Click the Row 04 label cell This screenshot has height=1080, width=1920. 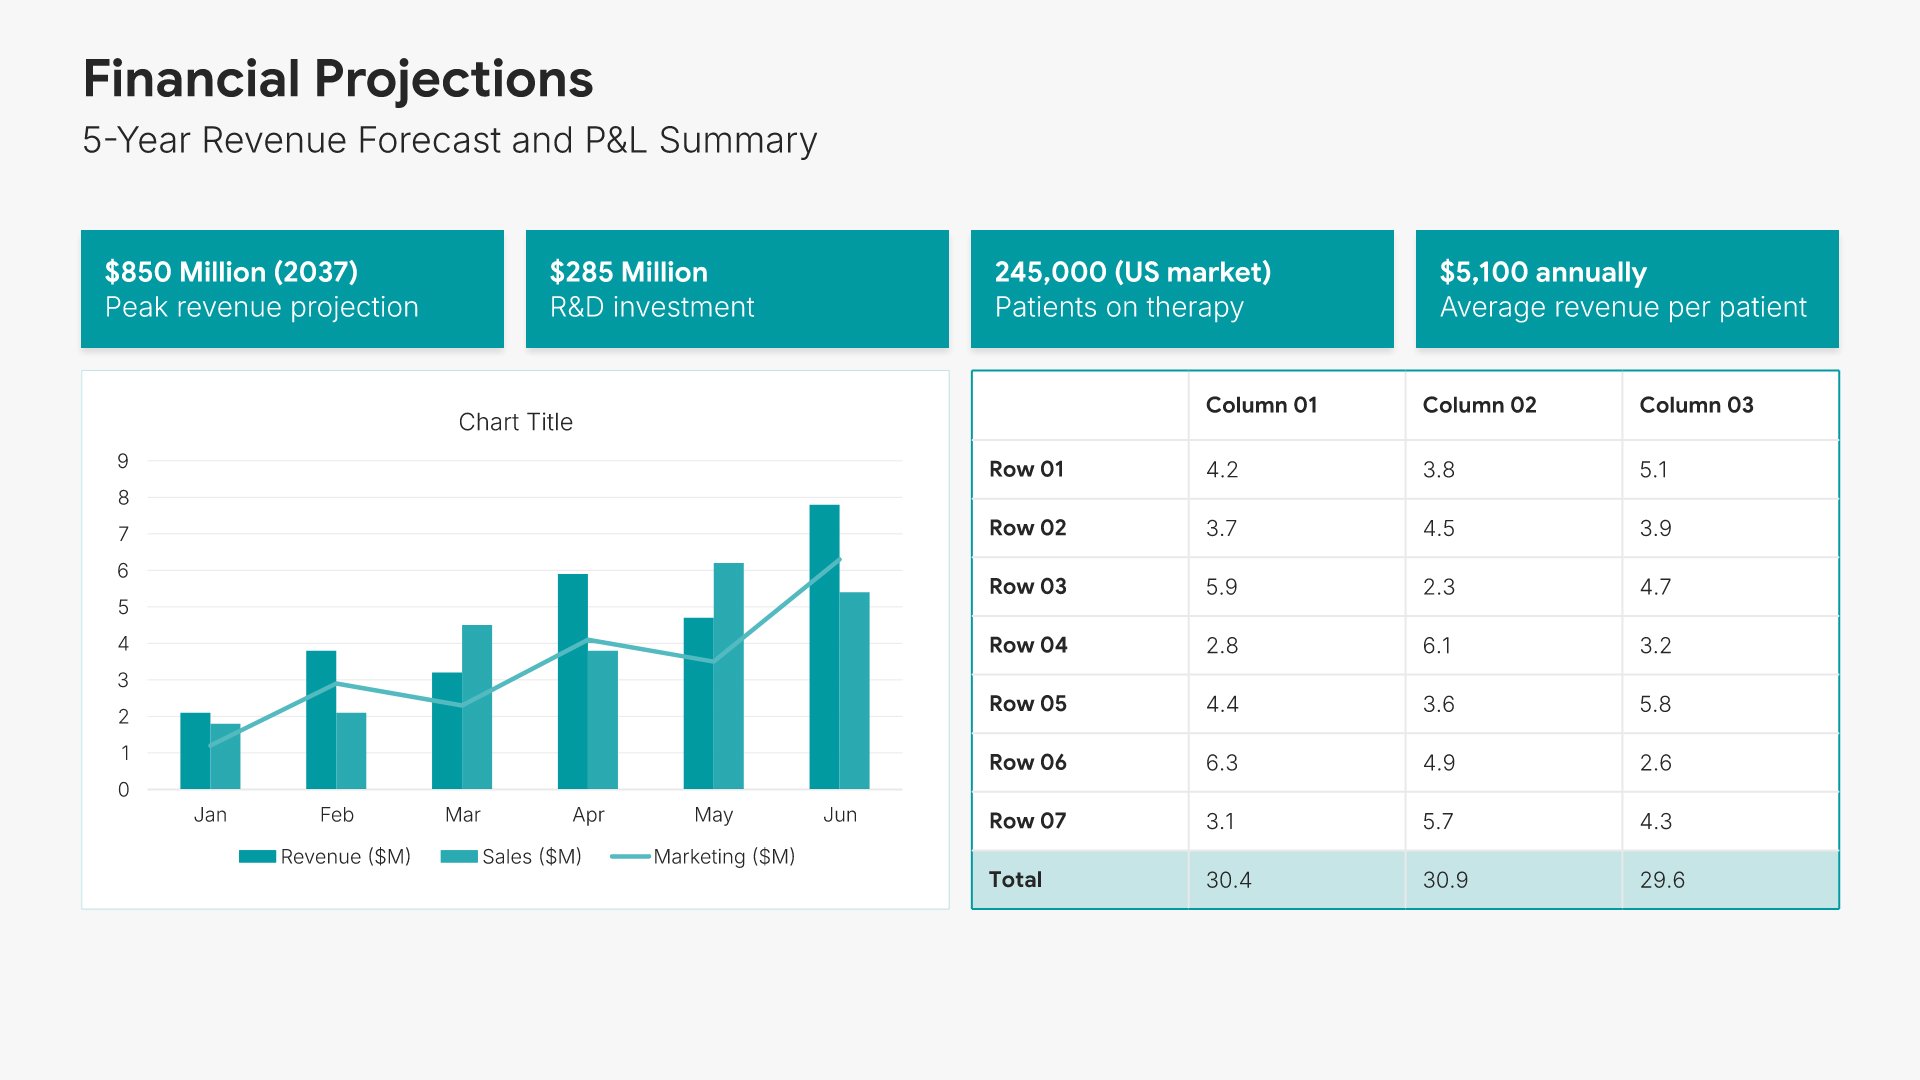(1028, 646)
